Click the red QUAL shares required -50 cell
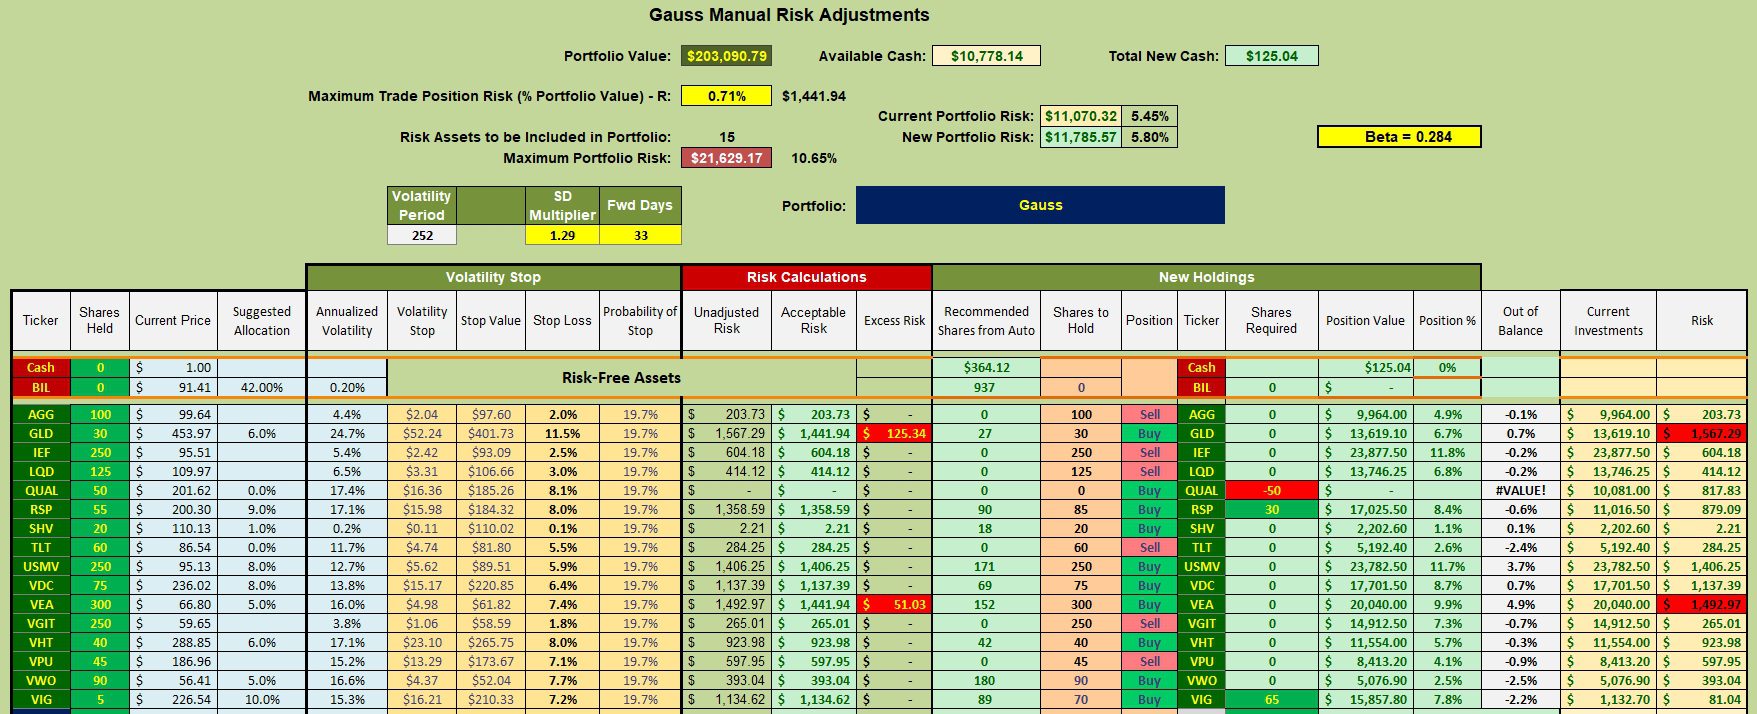The height and width of the screenshot is (714, 1757). click(1271, 490)
